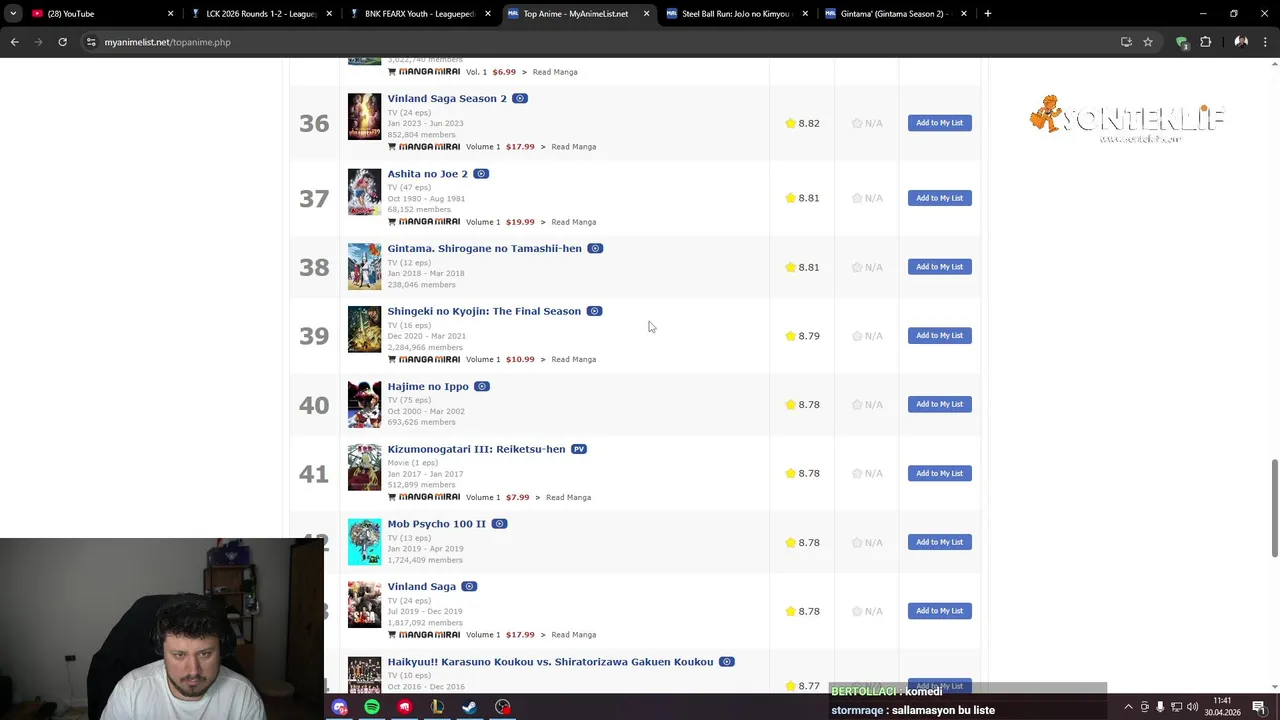Open the green shield extension icon
The image size is (1280, 720).
coord(1182,42)
